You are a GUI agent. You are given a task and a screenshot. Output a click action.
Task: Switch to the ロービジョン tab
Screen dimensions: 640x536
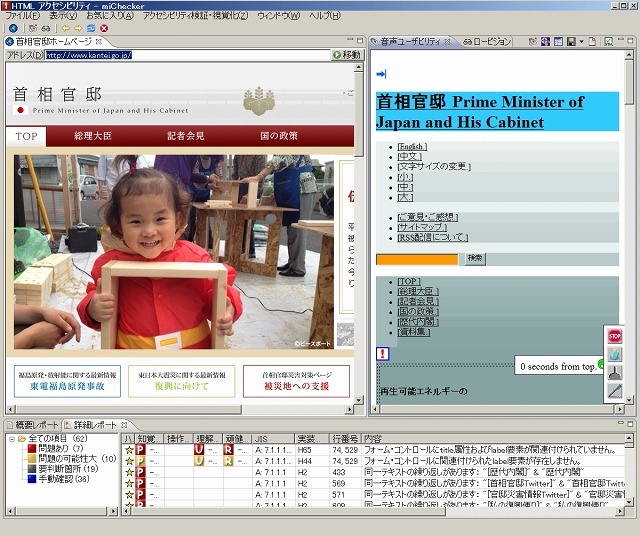[487, 42]
